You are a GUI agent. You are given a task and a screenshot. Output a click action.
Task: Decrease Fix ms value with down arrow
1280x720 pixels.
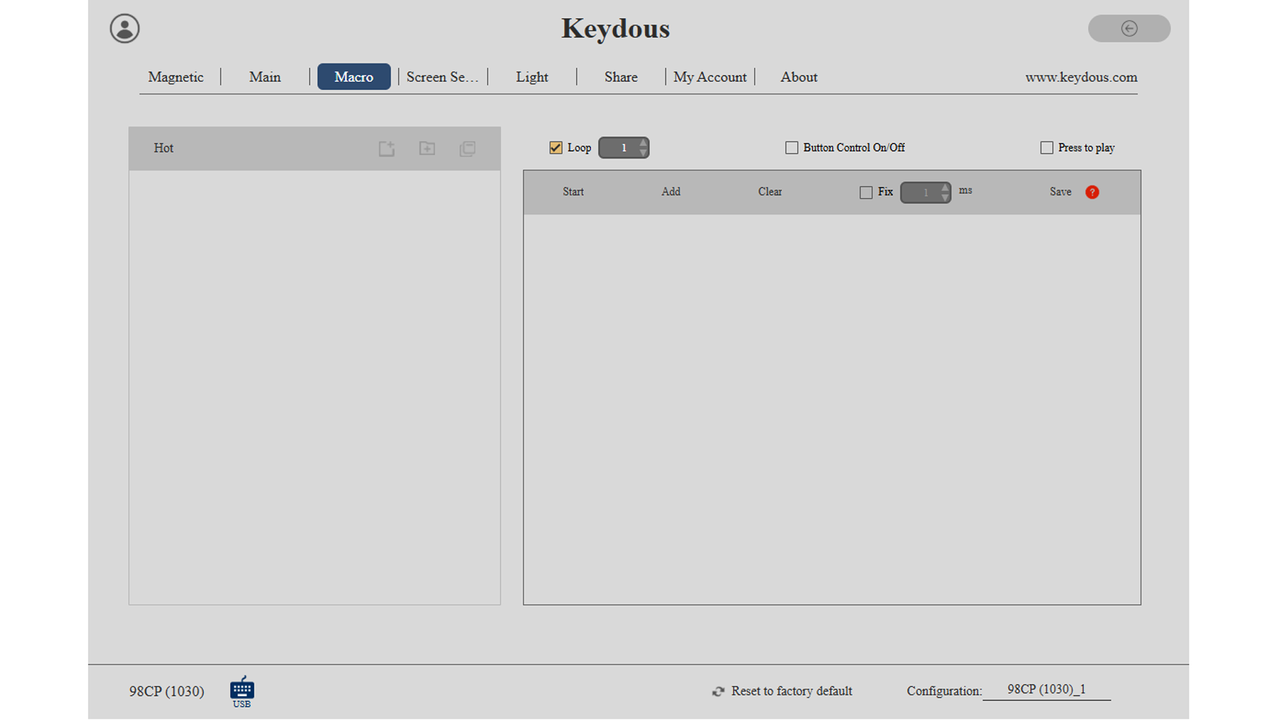[945, 197]
